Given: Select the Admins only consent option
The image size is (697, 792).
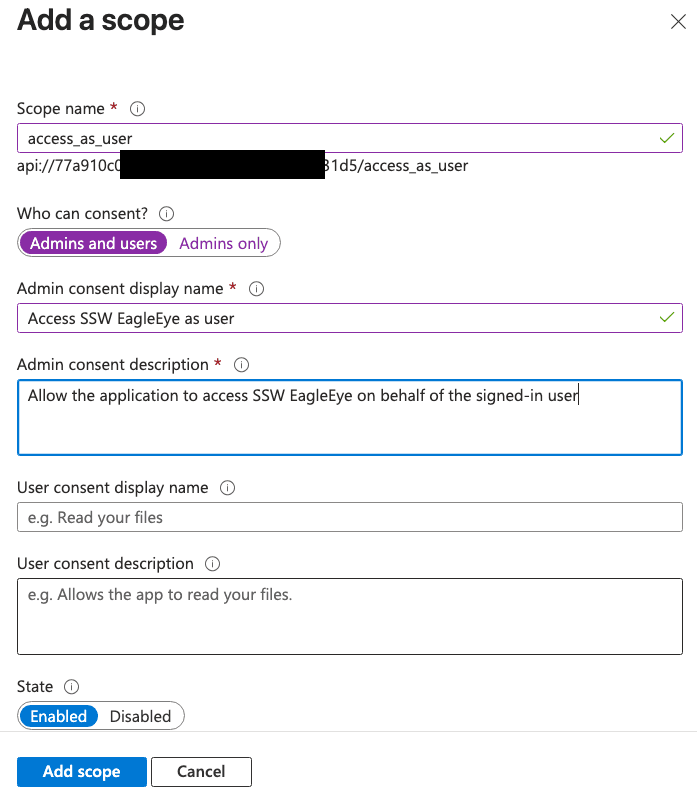Looking at the screenshot, I should point(224,243).
